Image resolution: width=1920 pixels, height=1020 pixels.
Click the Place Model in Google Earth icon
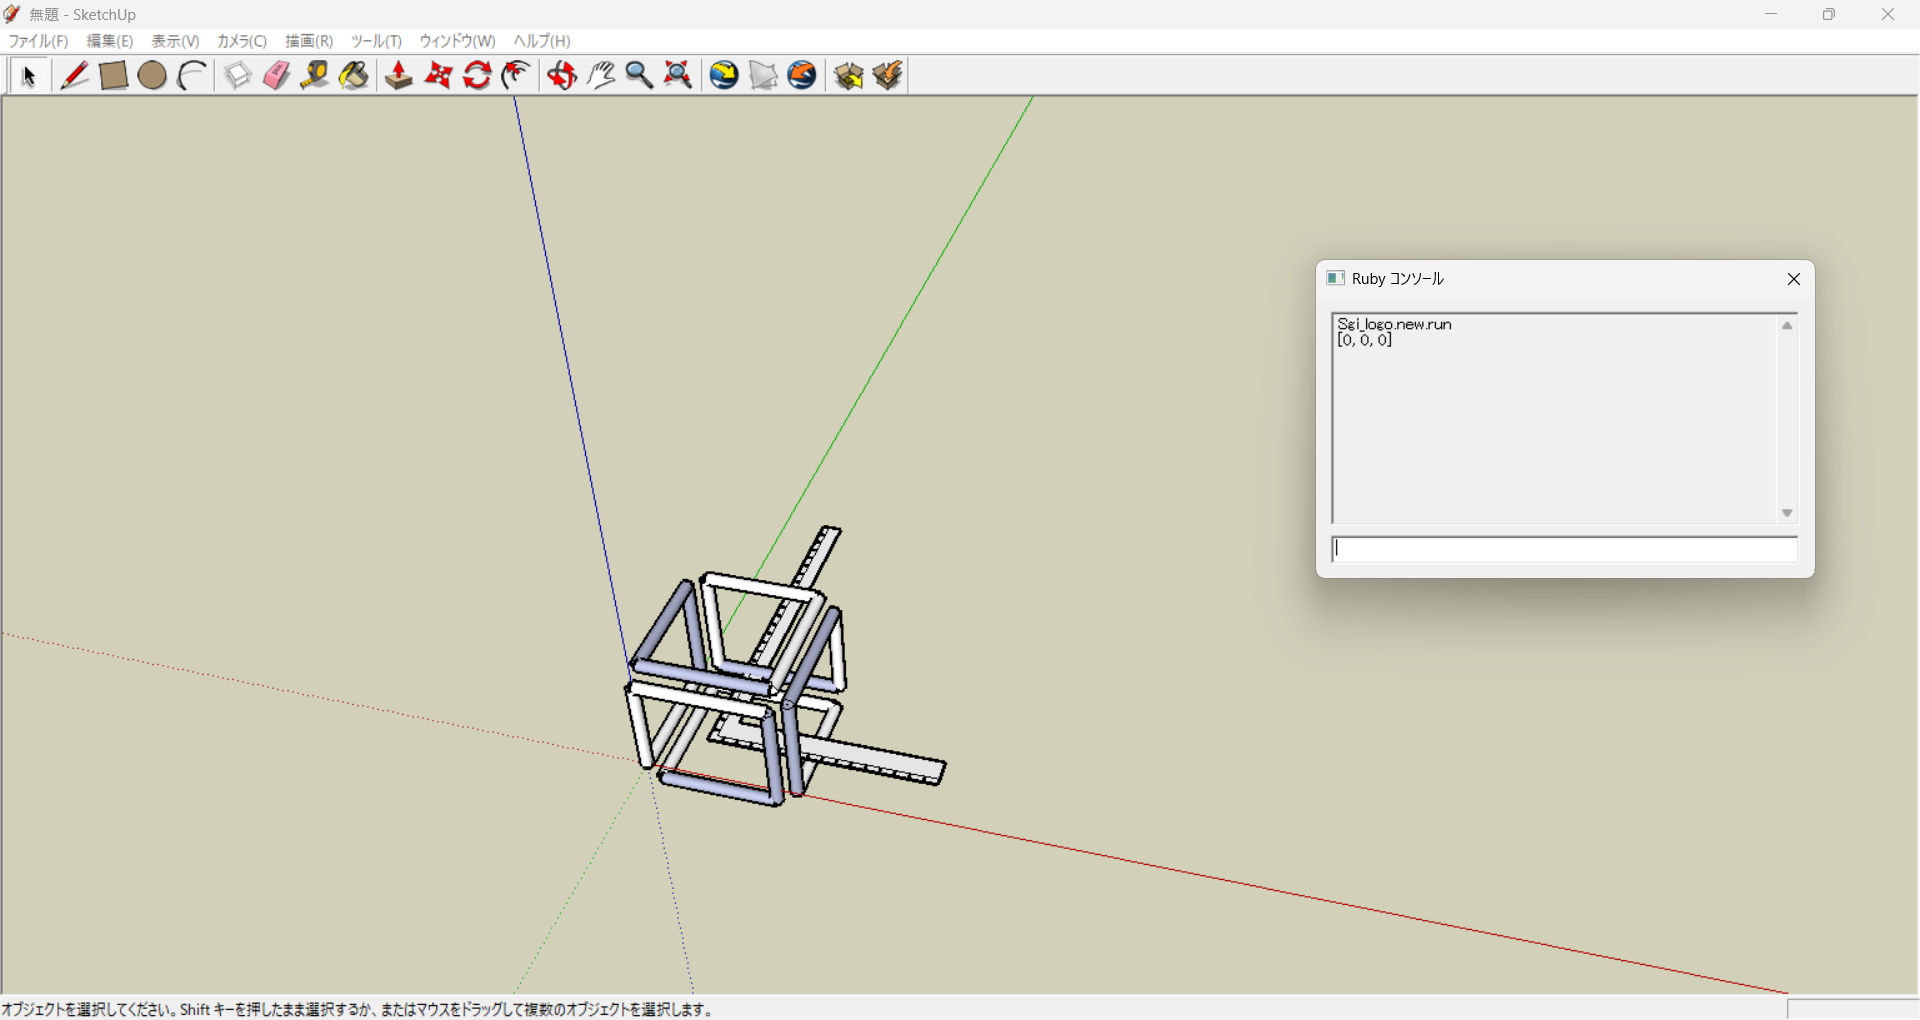802,76
